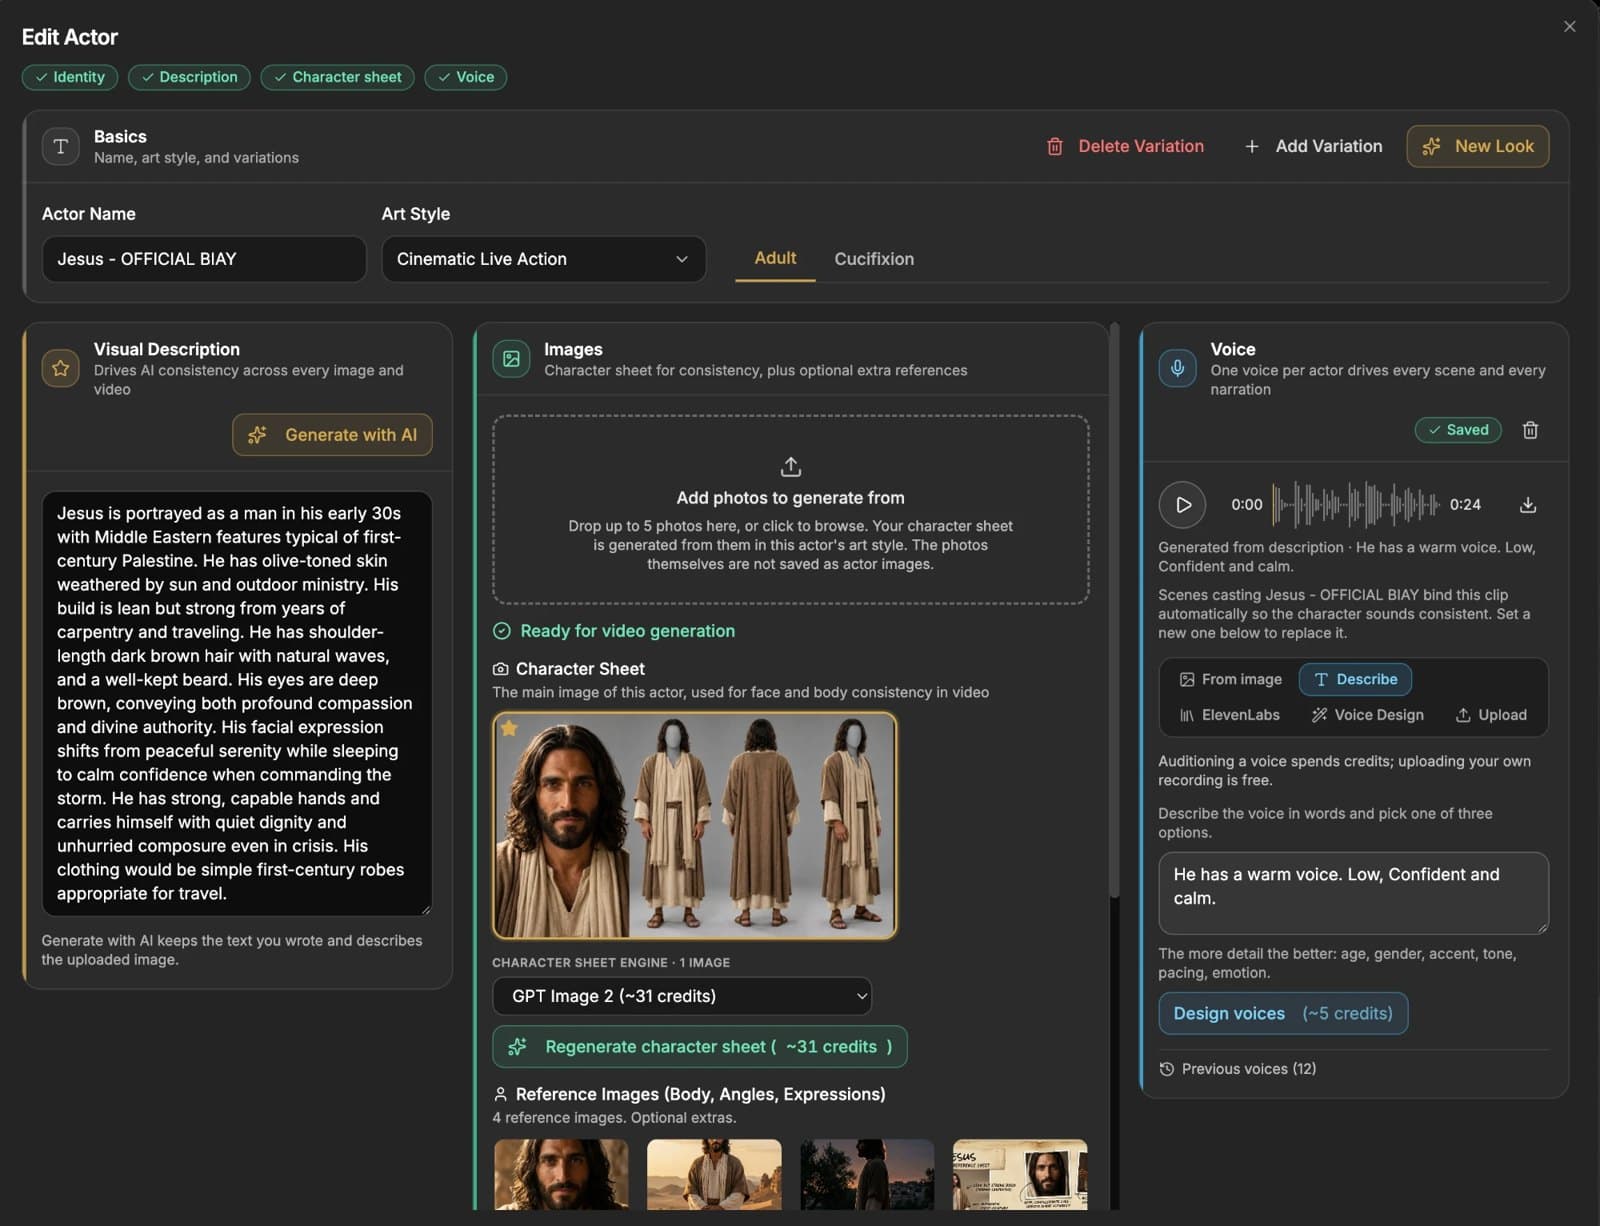Click the voice waveform progress bar
Image resolution: width=1600 pixels, height=1226 pixels.
pyautogui.click(x=1356, y=505)
